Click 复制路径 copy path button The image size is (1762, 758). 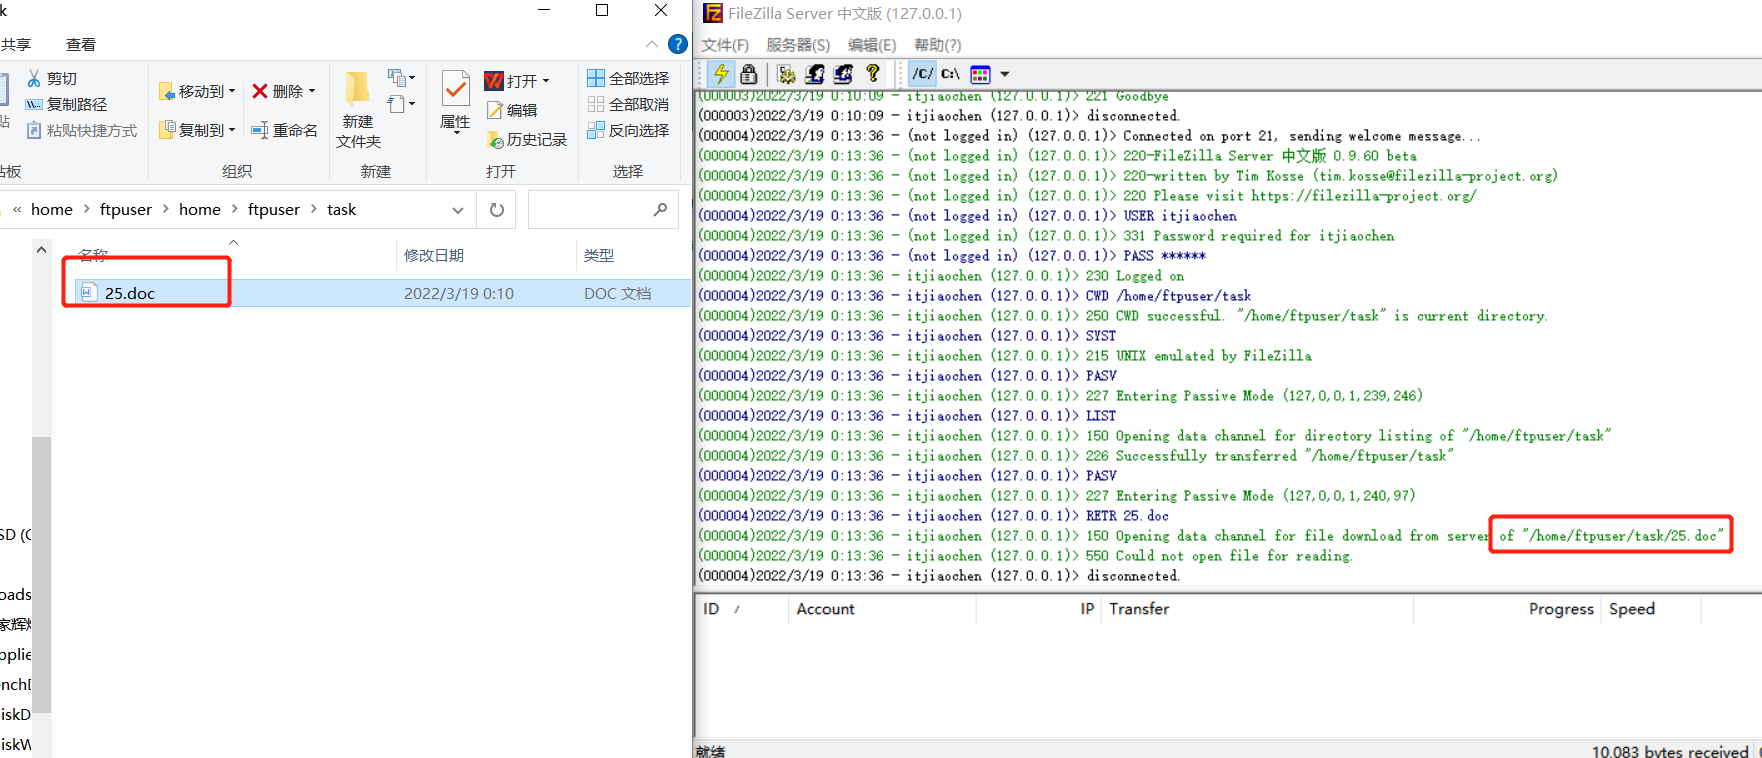pos(66,104)
